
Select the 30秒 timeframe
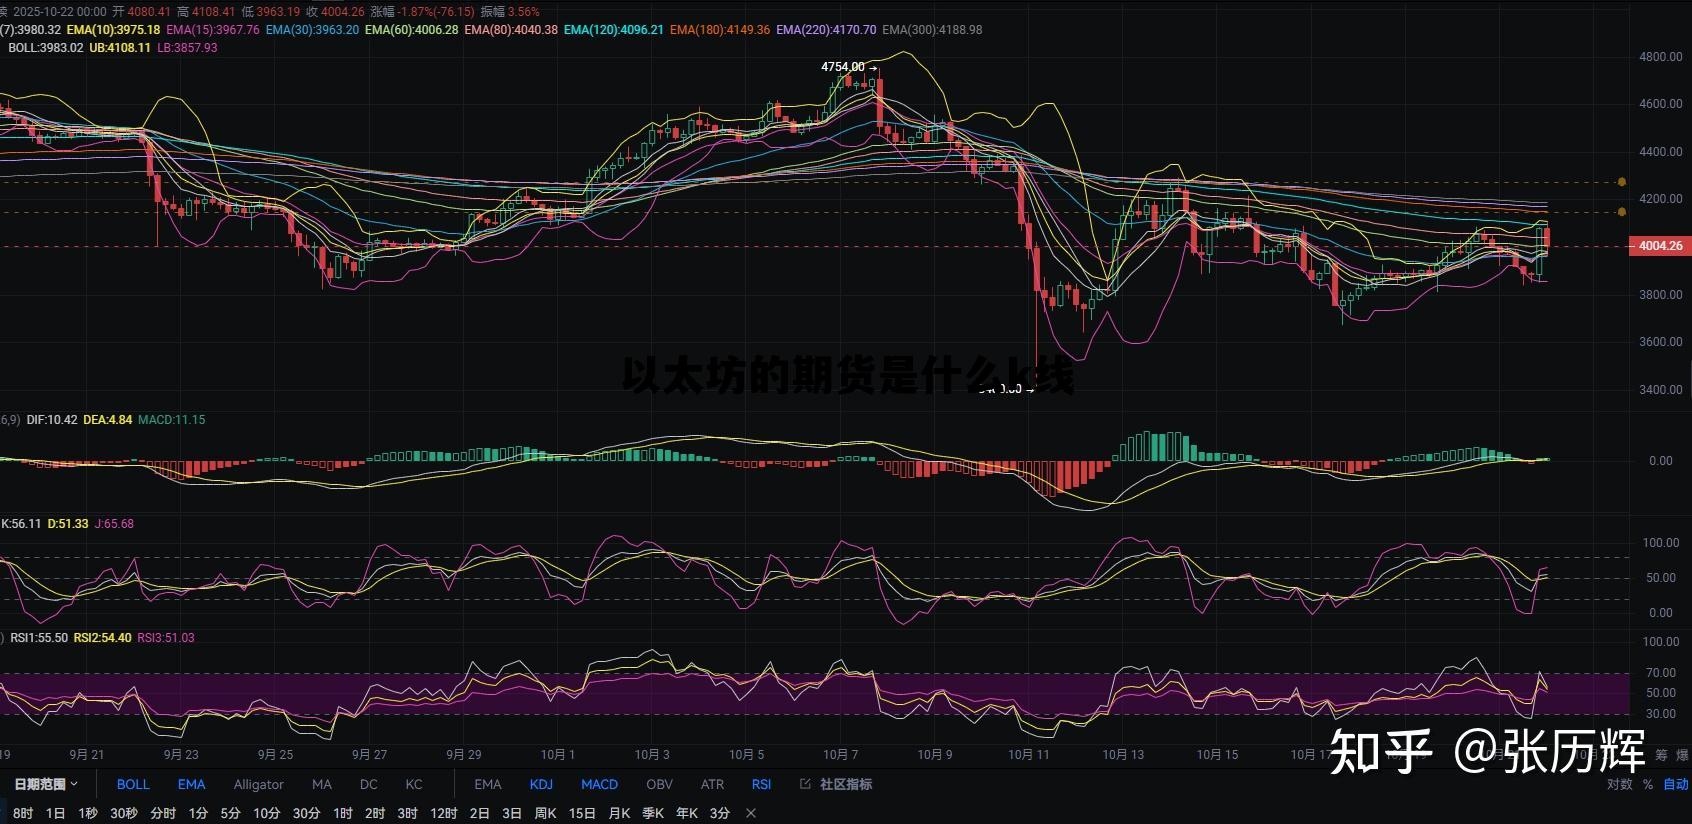click(x=124, y=814)
